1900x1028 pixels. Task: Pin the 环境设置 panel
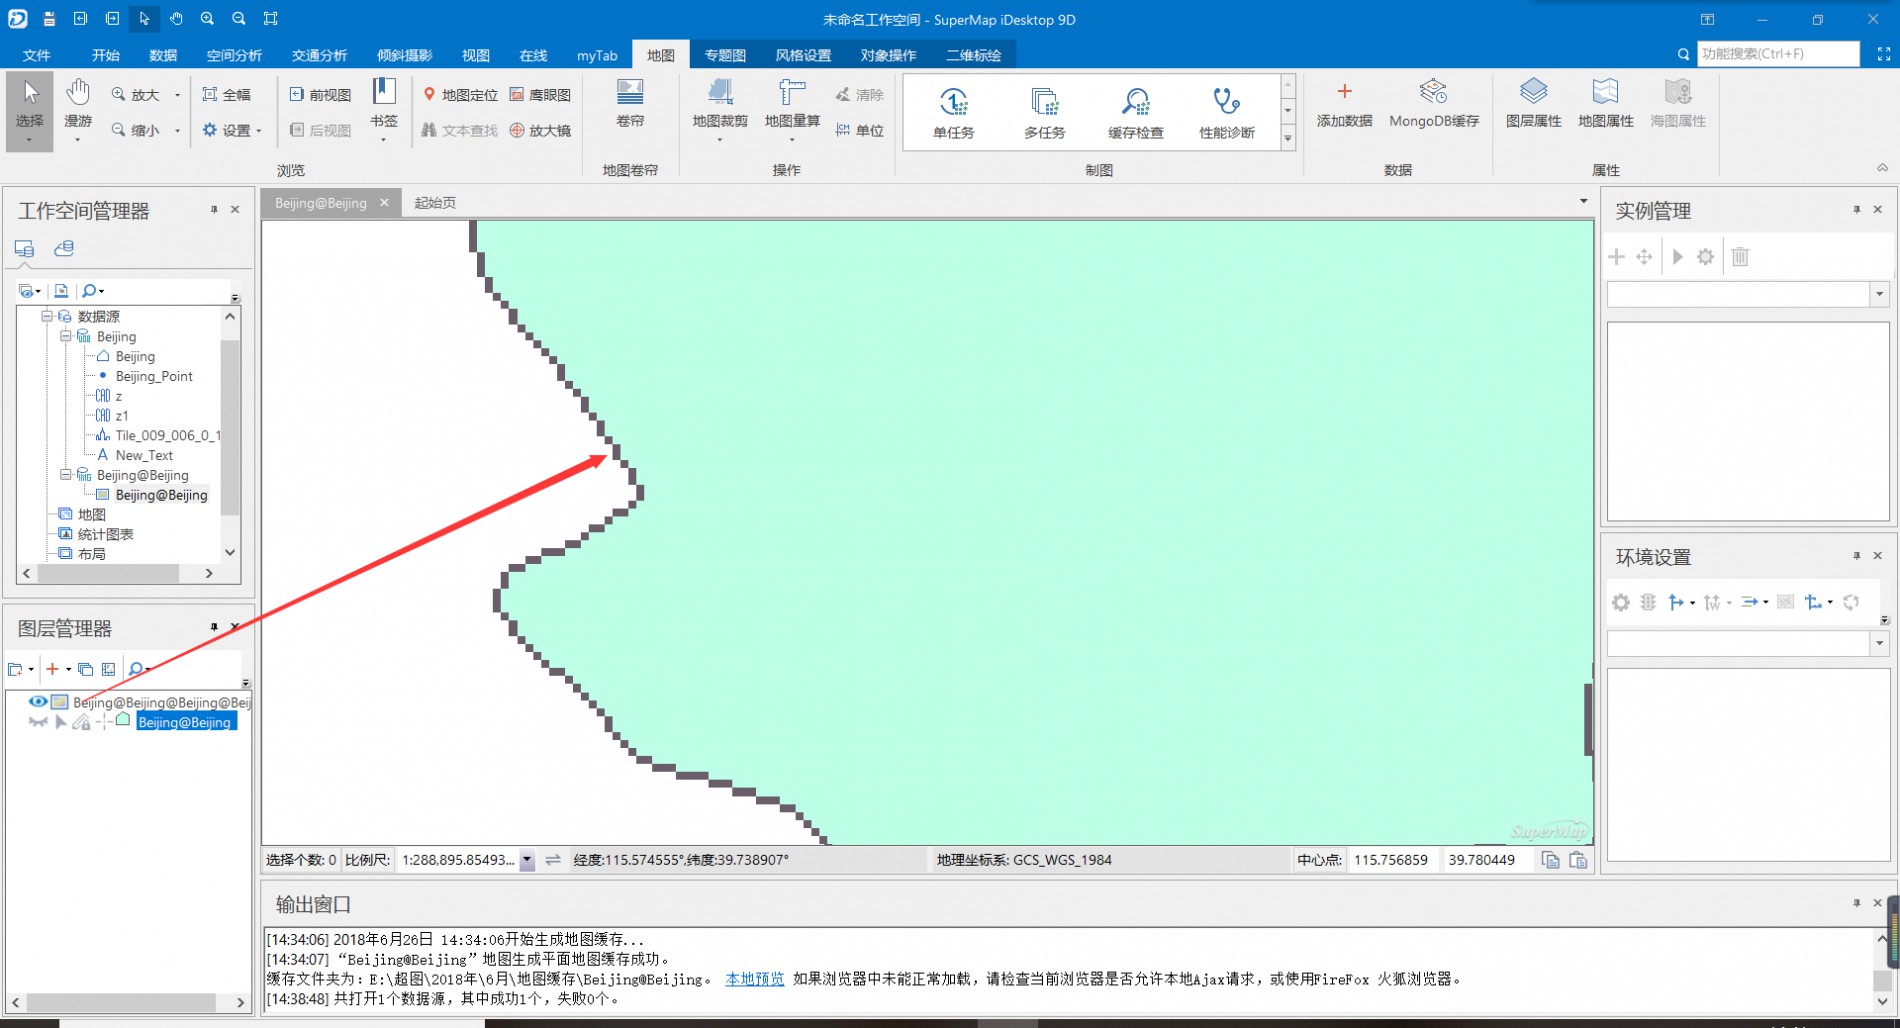pyautogui.click(x=1856, y=556)
